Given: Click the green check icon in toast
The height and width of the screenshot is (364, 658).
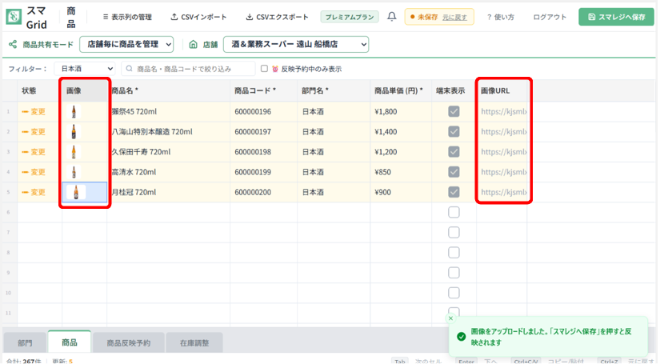Looking at the screenshot, I should point(461,337).
